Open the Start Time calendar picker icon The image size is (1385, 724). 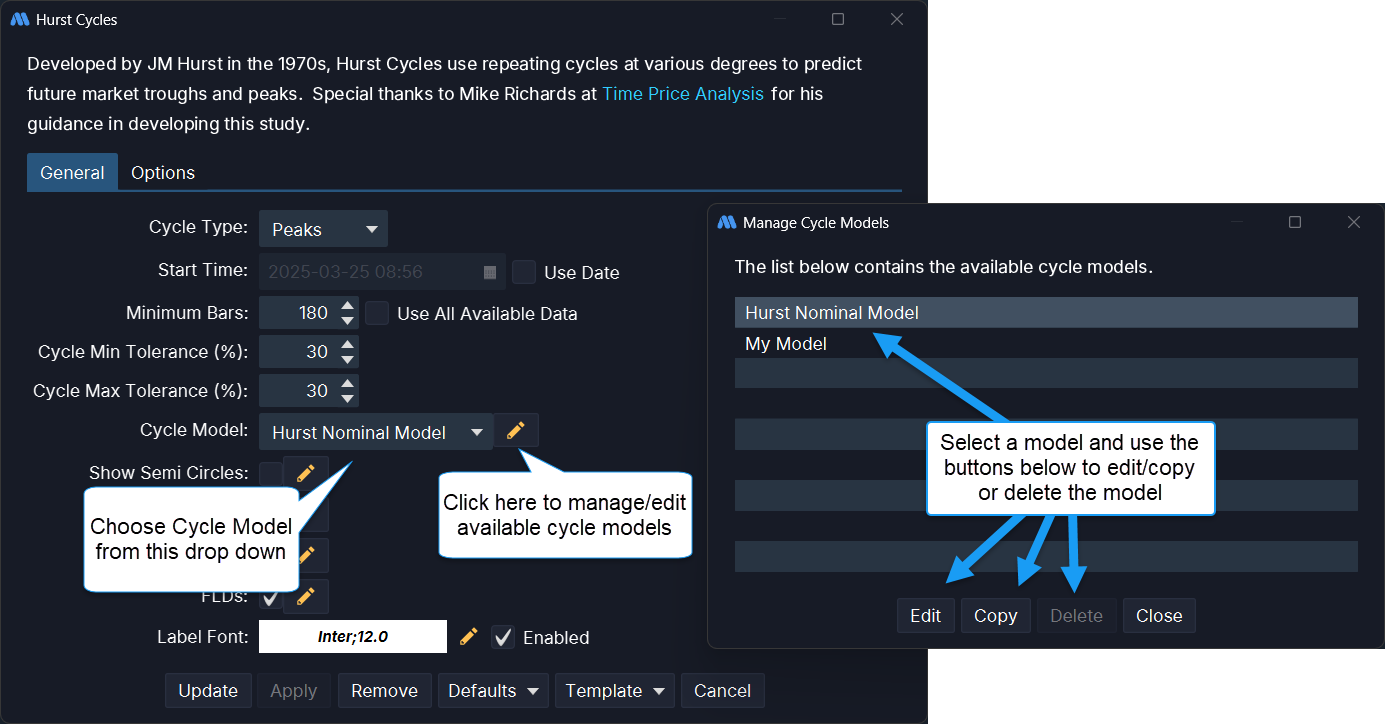pyautogui.click(x=490, y=272)
